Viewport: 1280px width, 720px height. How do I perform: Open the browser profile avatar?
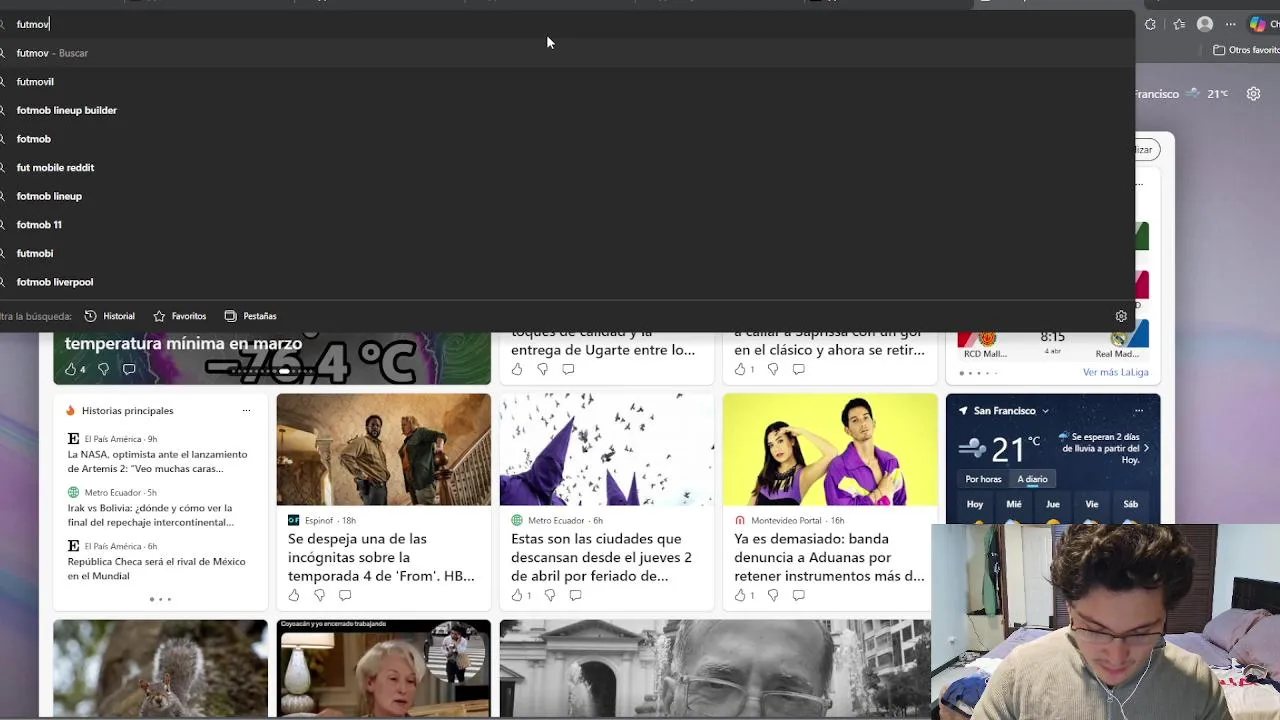[1205, 24]
